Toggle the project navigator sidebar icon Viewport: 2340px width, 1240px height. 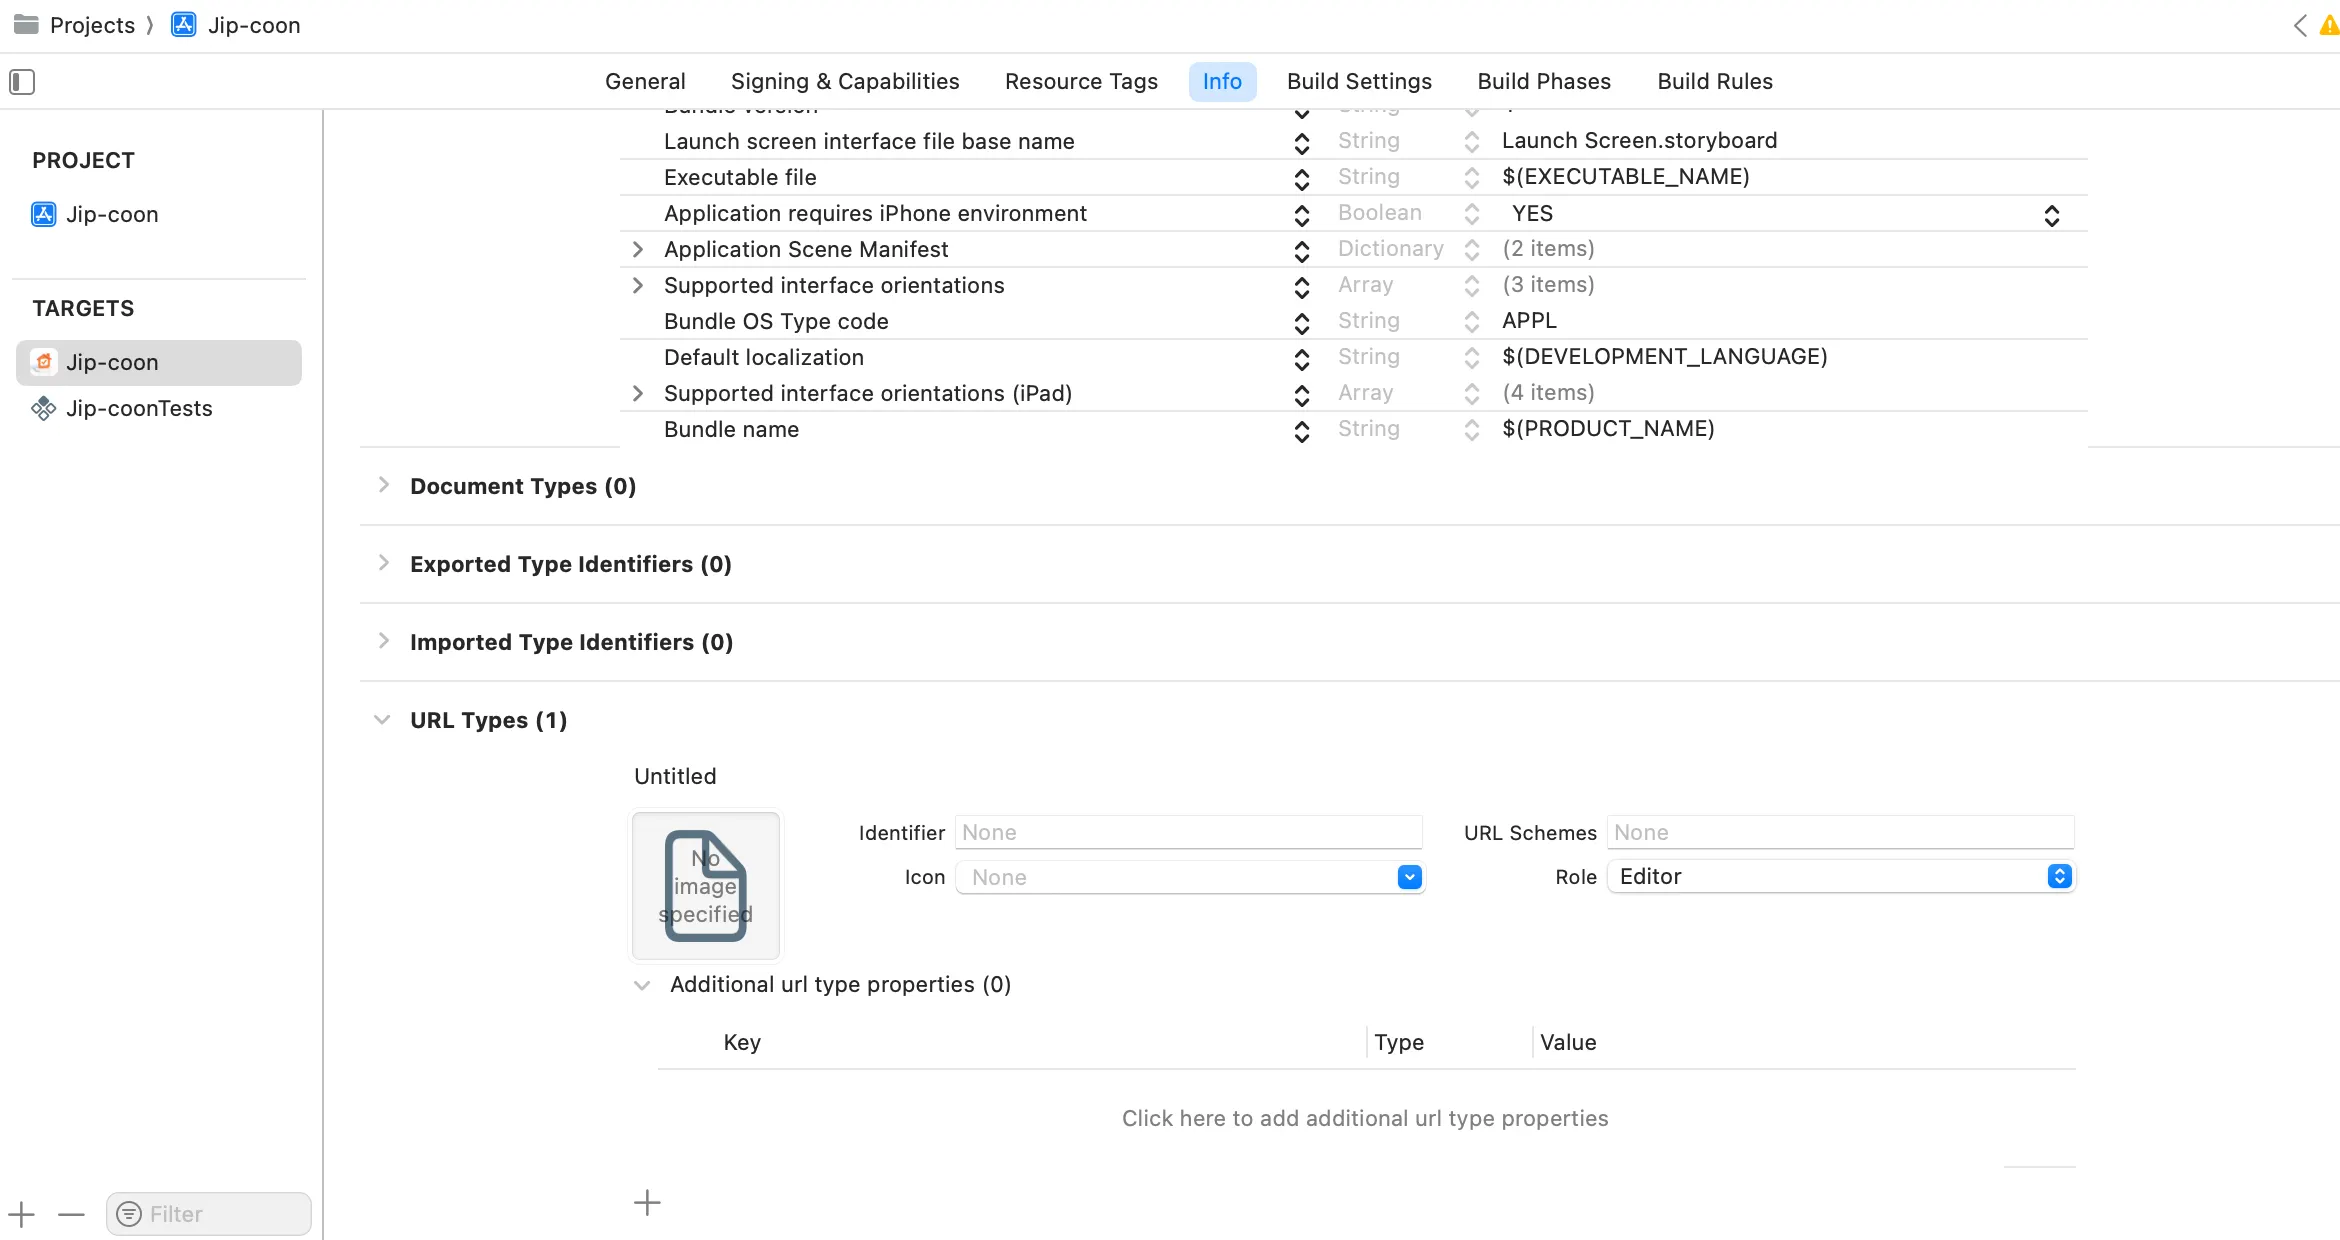click(22, 82)
